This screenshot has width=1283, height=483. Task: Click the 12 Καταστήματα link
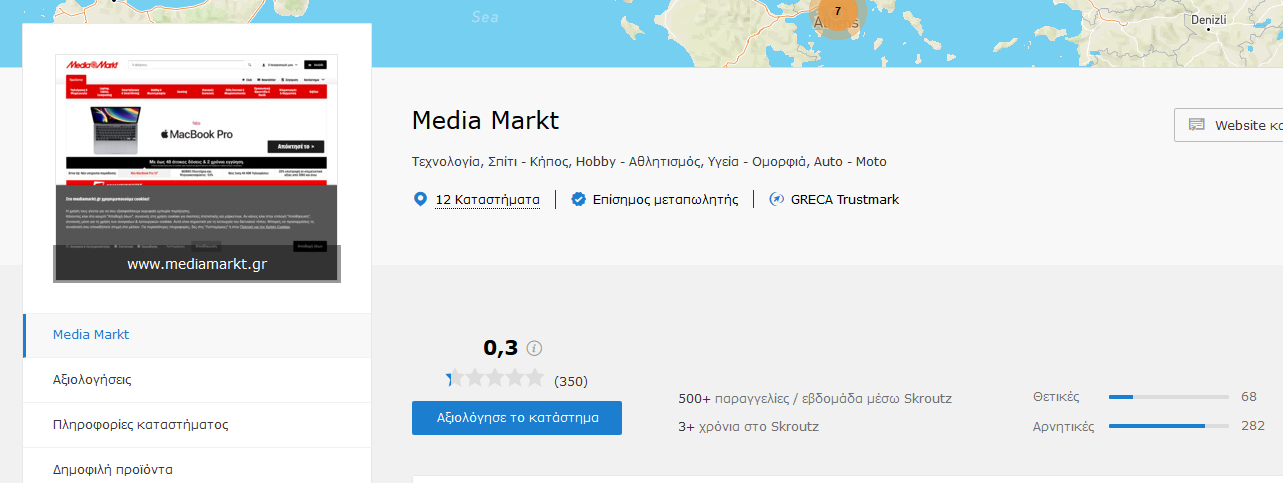point(487,199)
